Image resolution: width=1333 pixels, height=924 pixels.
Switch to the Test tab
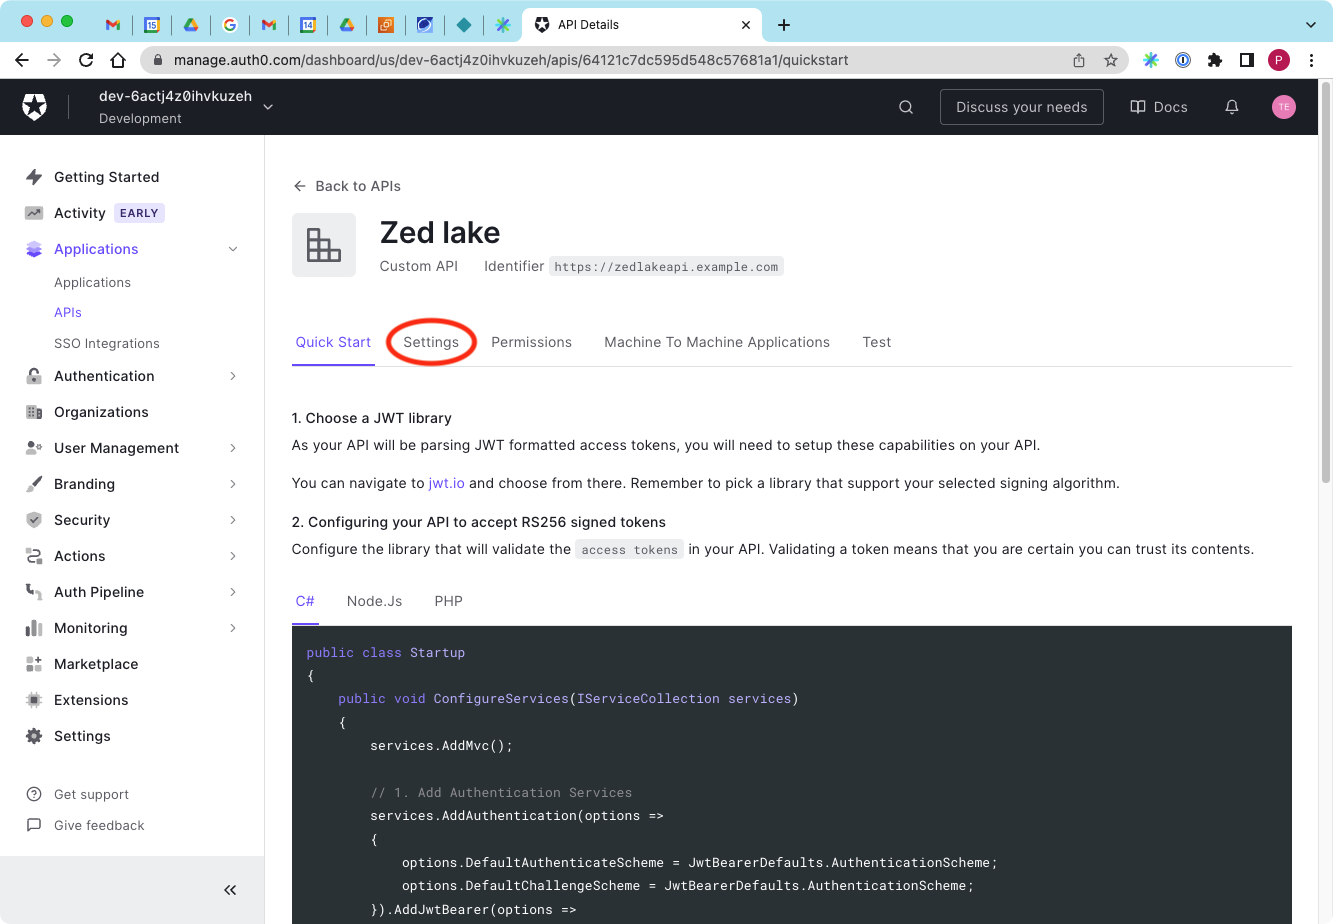pos(877,342)
